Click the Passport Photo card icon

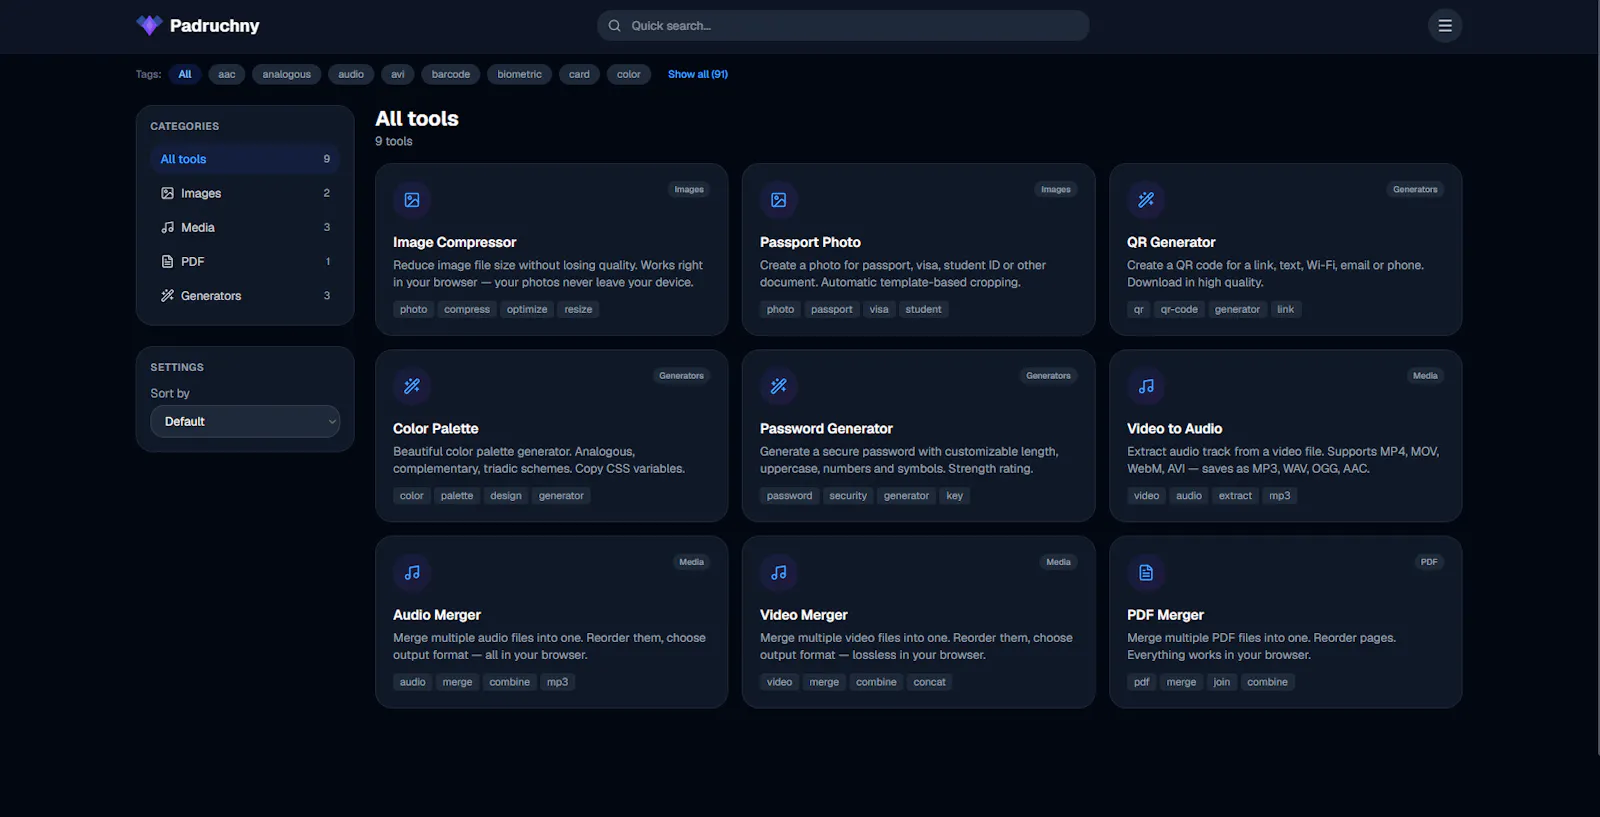click(779, 200)
